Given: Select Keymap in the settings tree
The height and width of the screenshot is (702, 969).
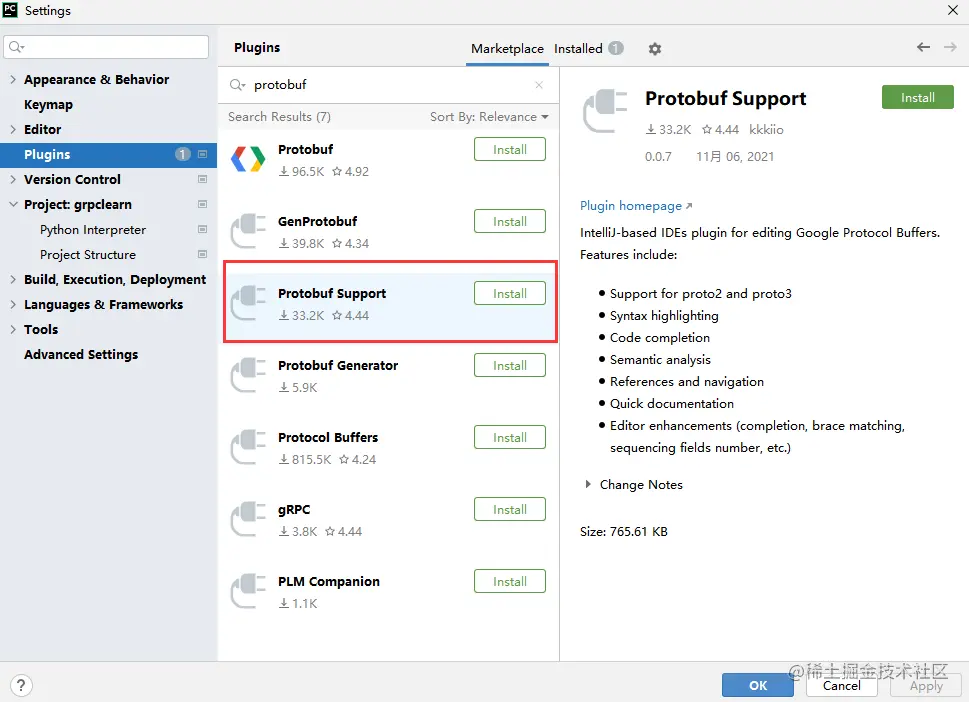Looking at the screenshot, I should click(x=48, y=104).
